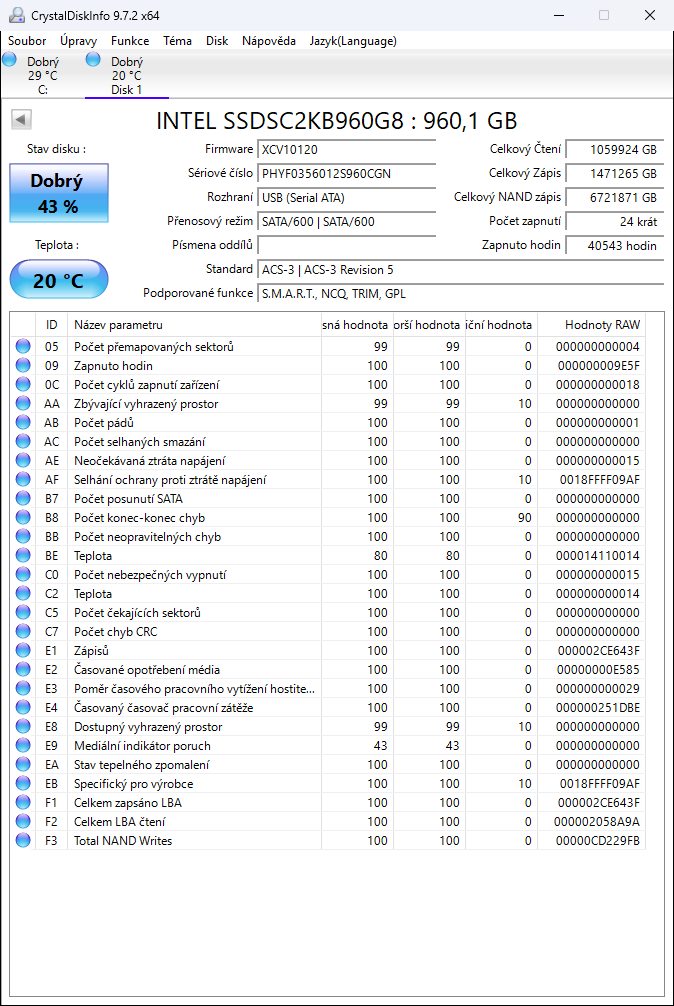Viewport: 674px width, 1006px height.
Task: Click status orb in row E1 Zápisů
Action: (x=23, y=651)
